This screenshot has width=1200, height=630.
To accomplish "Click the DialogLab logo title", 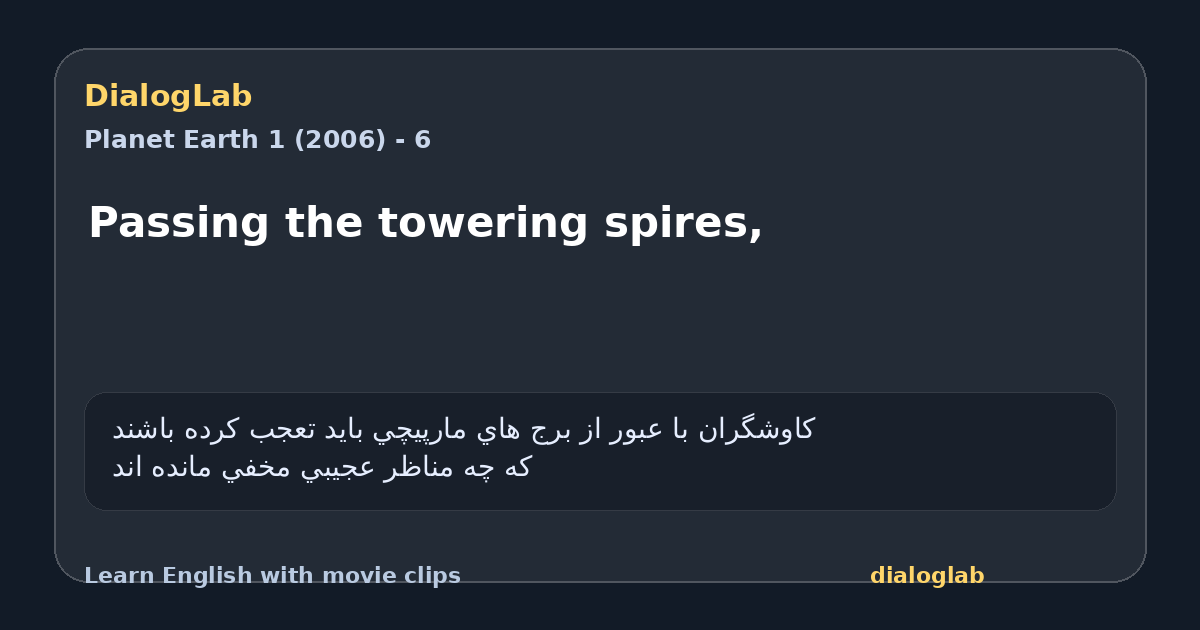I will coord(168,97).
